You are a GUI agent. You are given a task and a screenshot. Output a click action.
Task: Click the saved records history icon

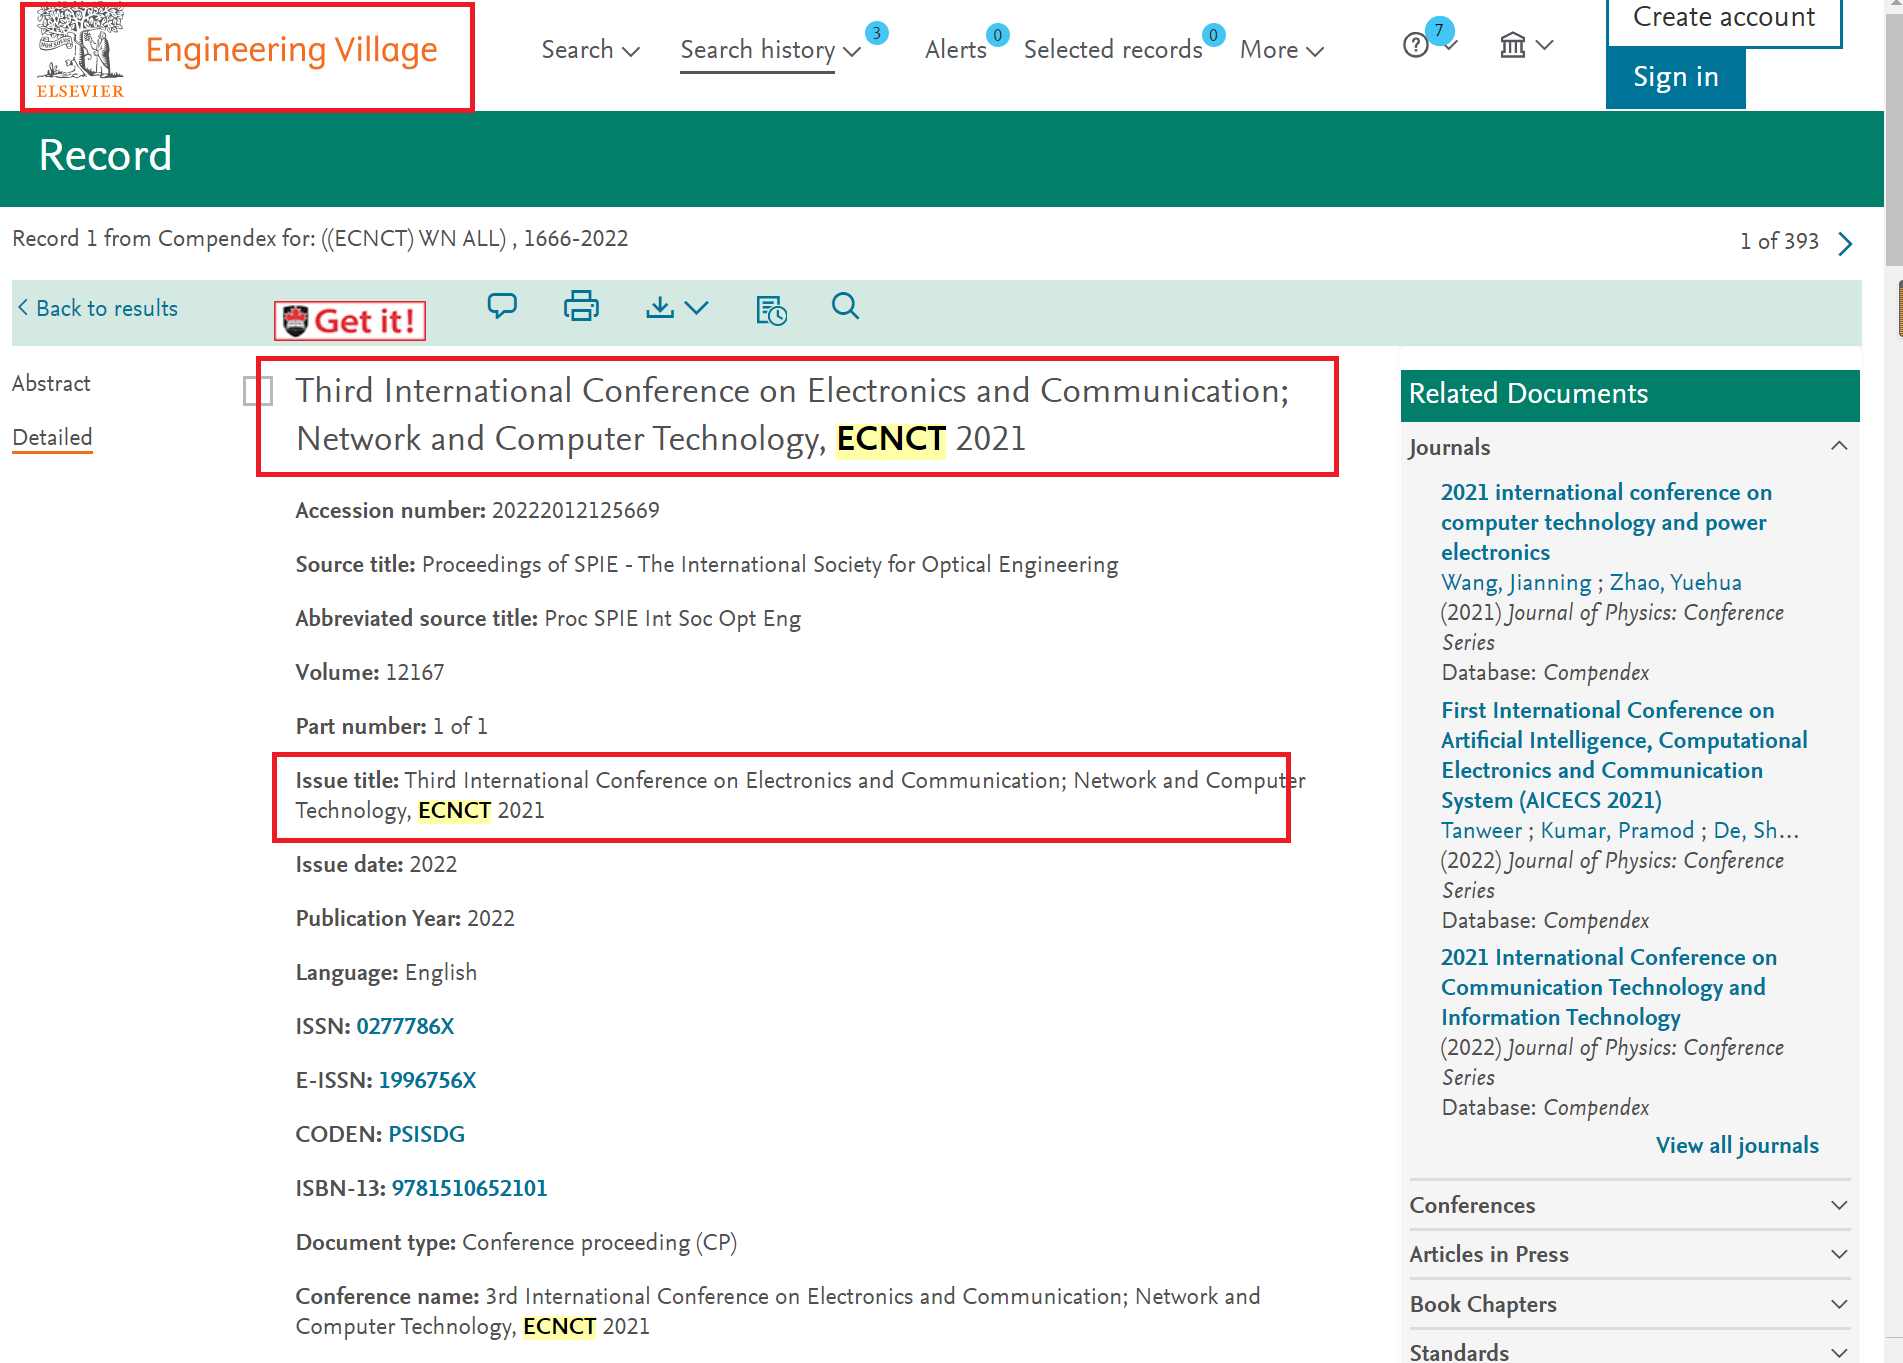pos(771,310)
